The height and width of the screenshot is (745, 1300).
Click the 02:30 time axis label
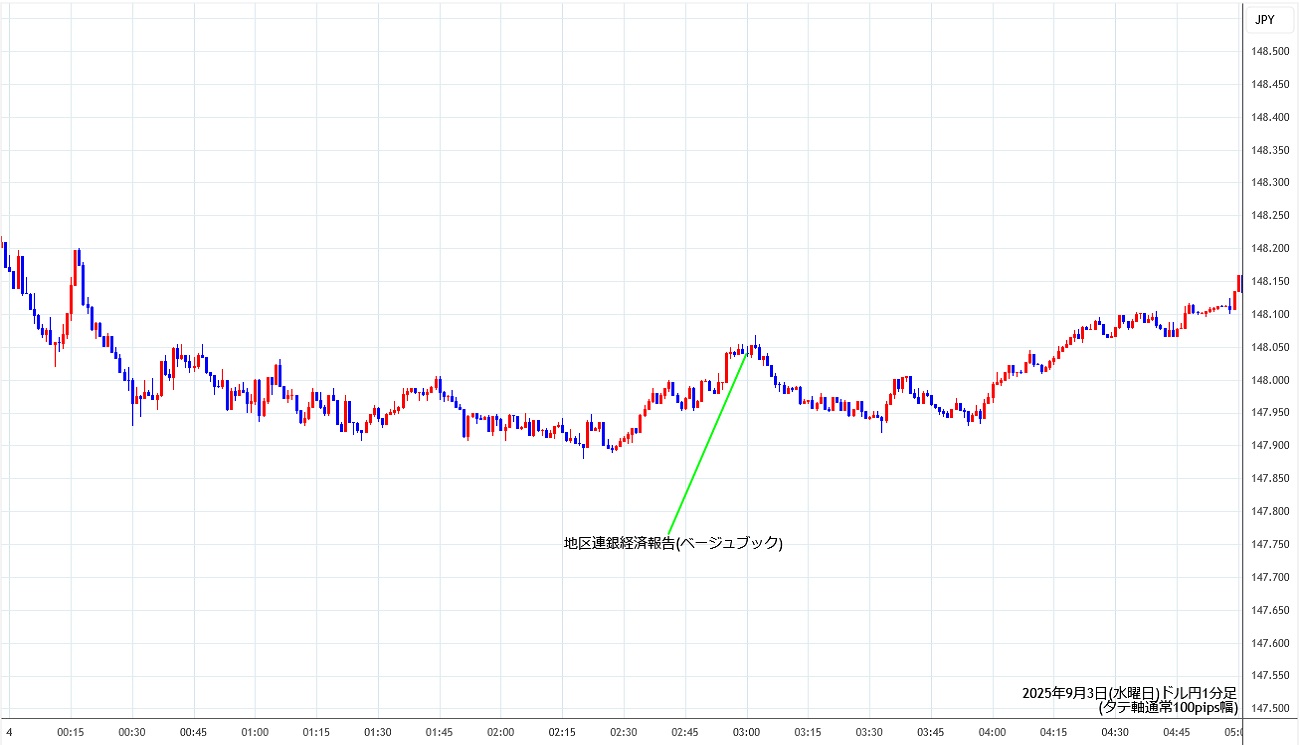click(x=624, y=733)
